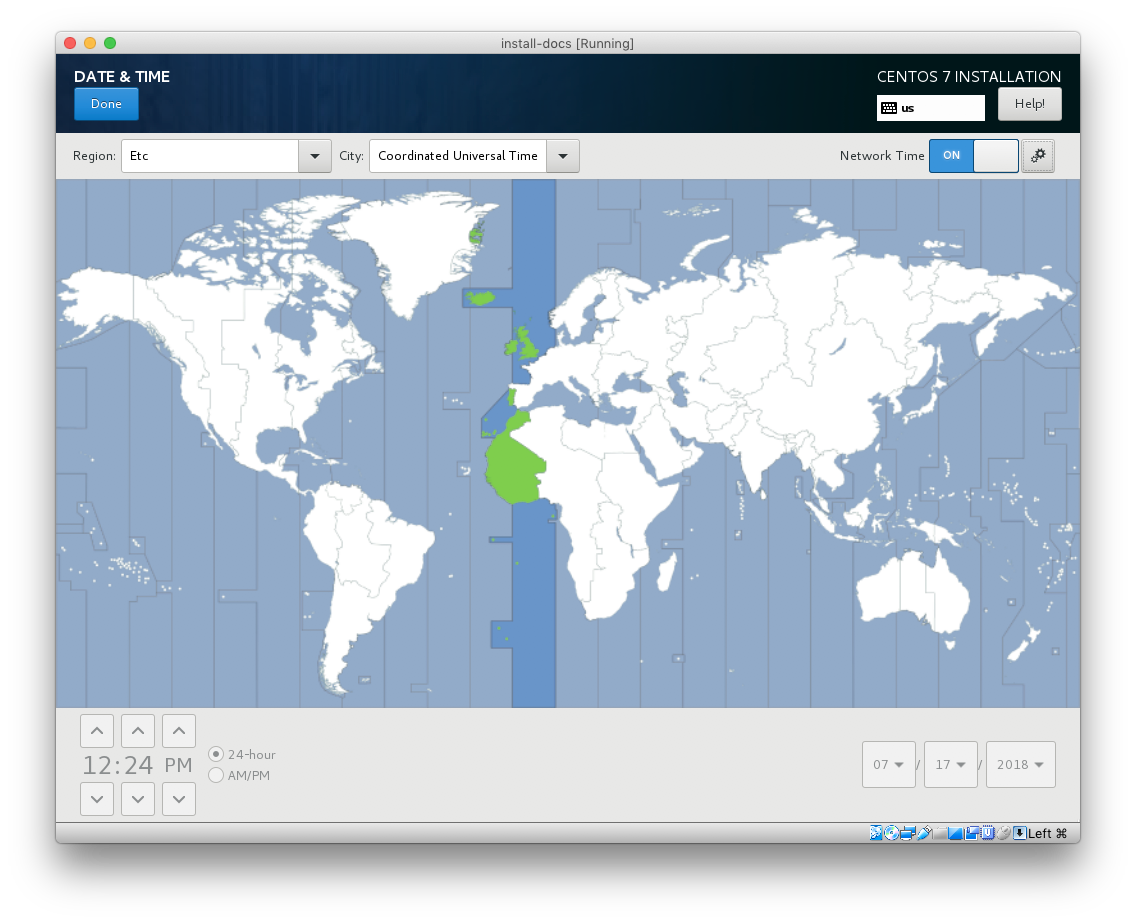Open the month dropdown showing 07
Screen dimensions: 1136x923
pos(889,764)
